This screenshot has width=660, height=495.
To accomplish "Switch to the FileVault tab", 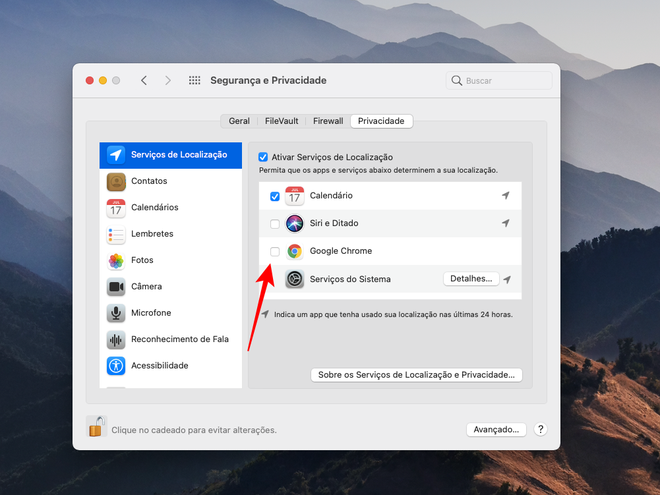I will point(281,121).
